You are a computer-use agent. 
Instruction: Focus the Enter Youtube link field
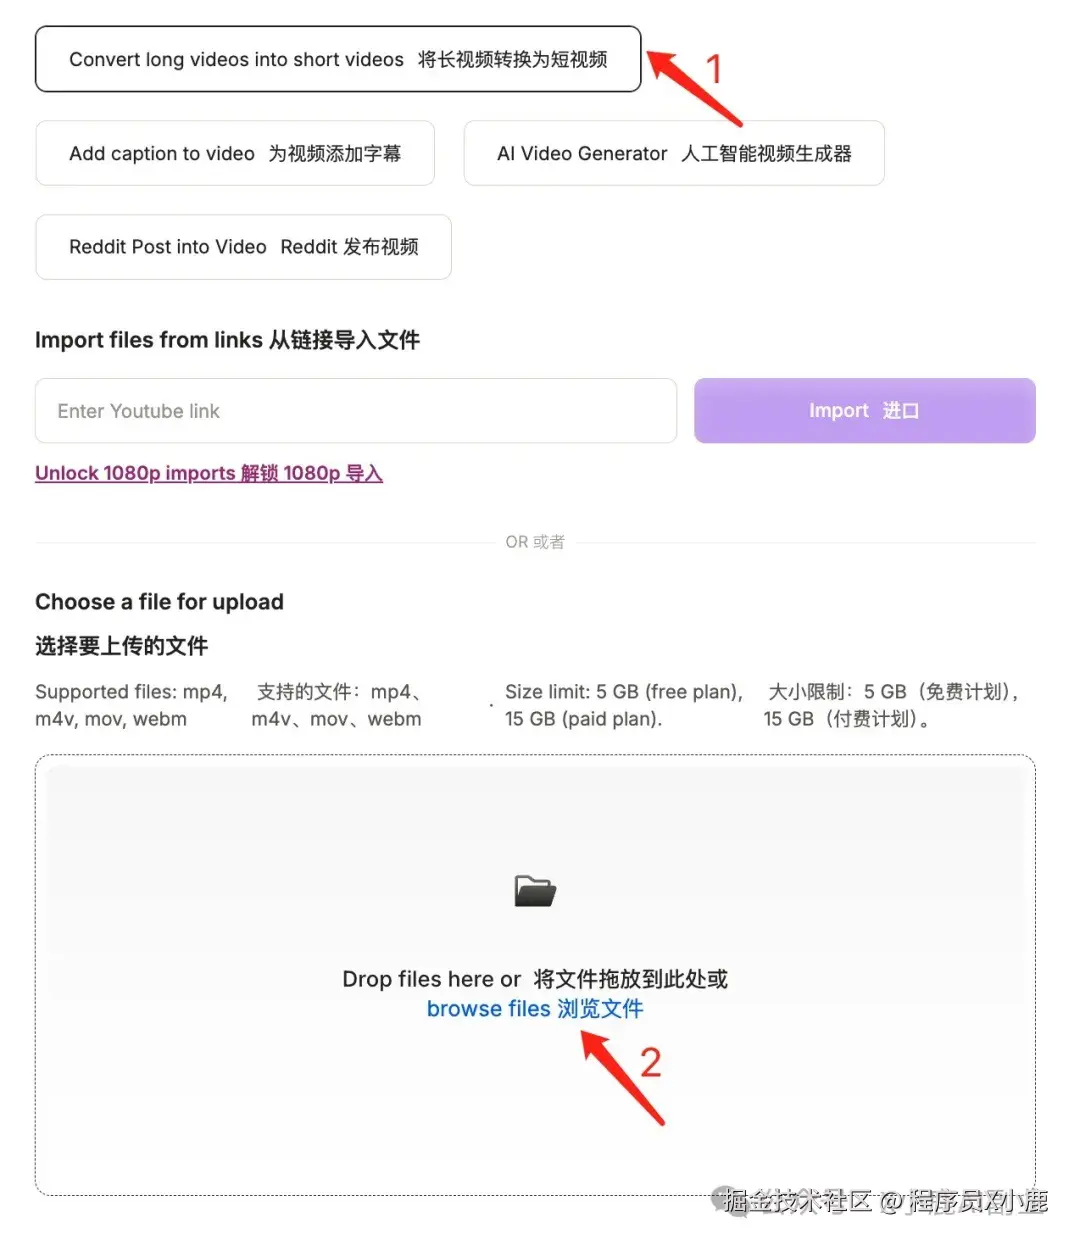coord(356,411)
